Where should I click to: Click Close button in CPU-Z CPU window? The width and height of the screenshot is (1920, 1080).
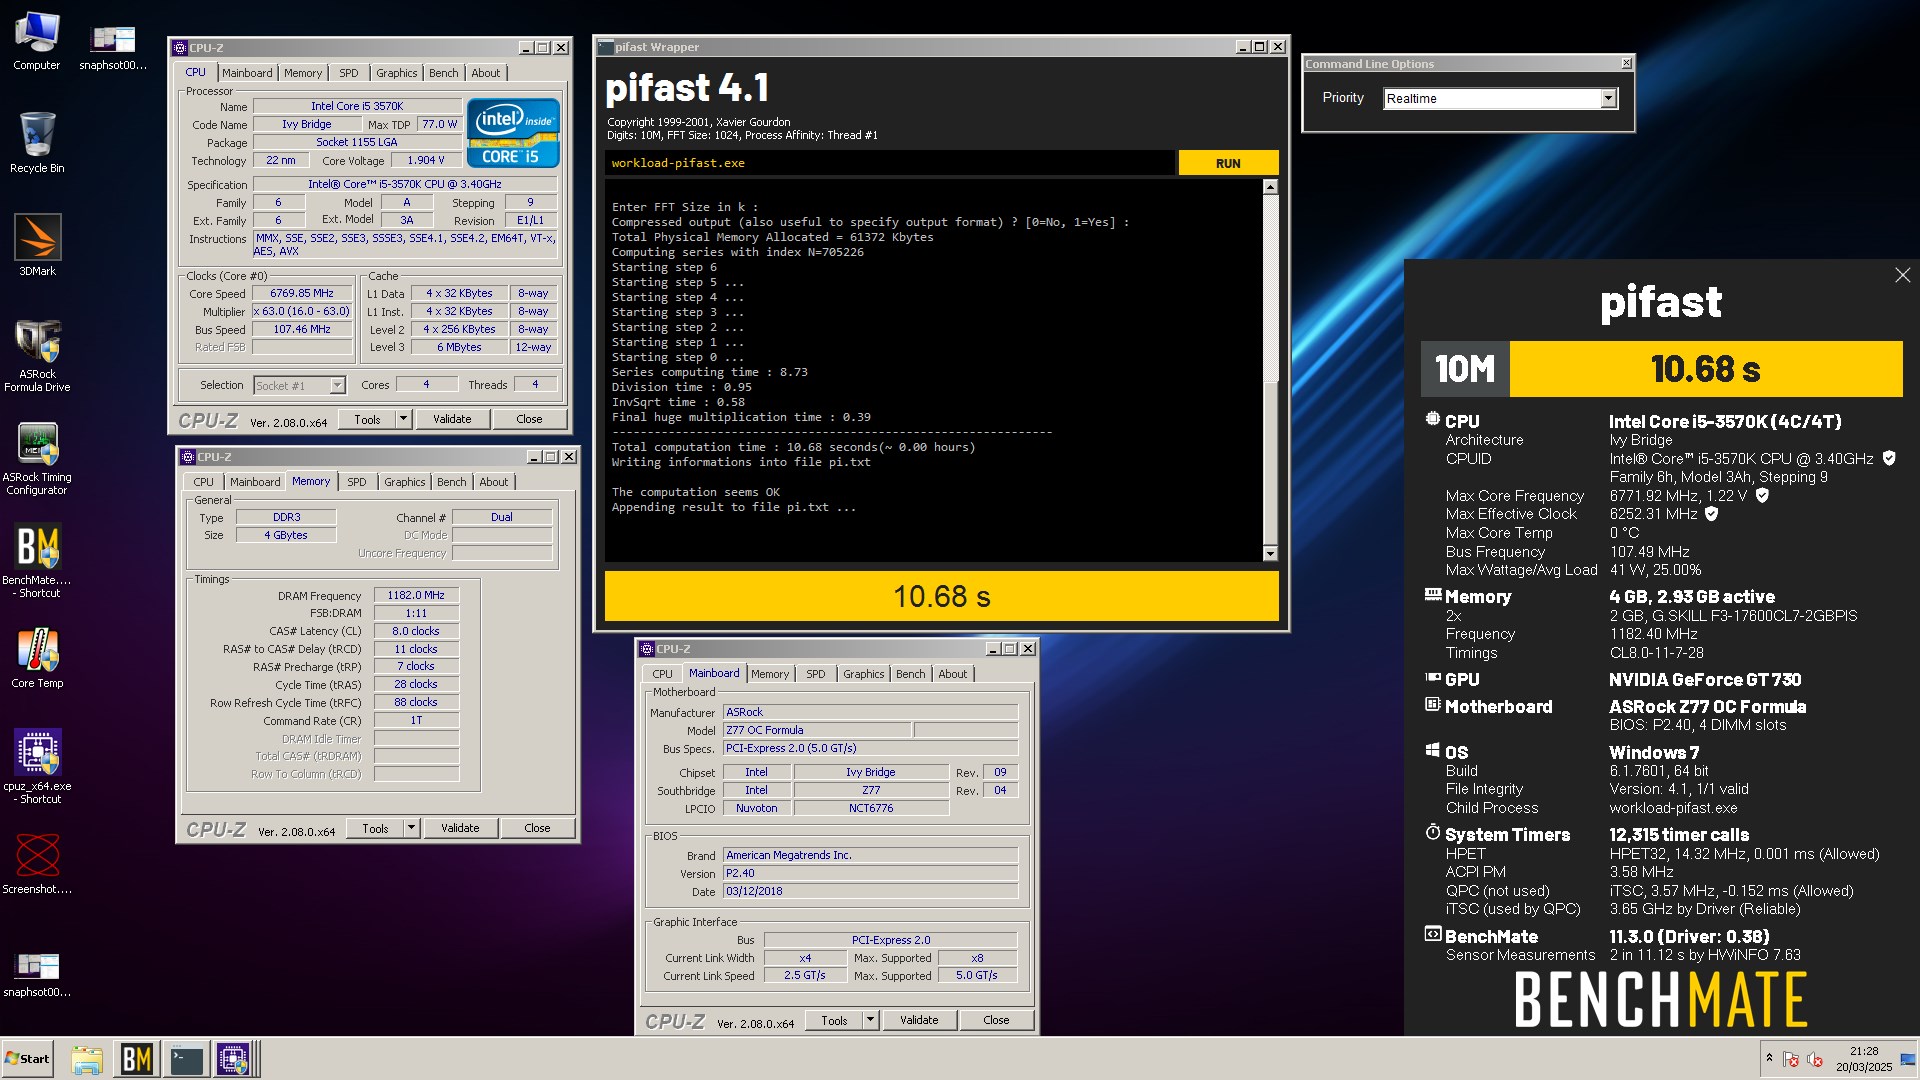(529, 419)
